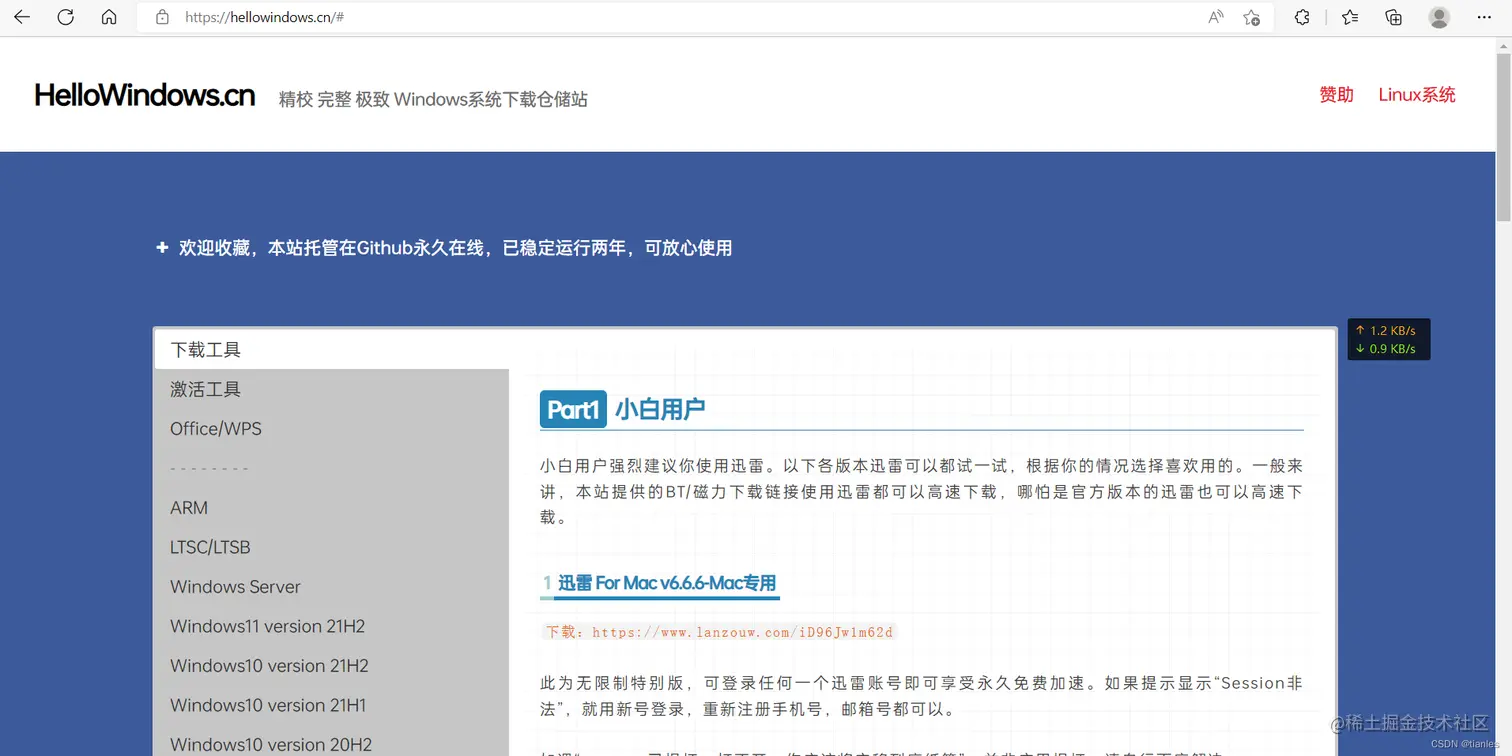Click the browser back arrow
This screenshot has height=756, width=1512.
point(21,17)
